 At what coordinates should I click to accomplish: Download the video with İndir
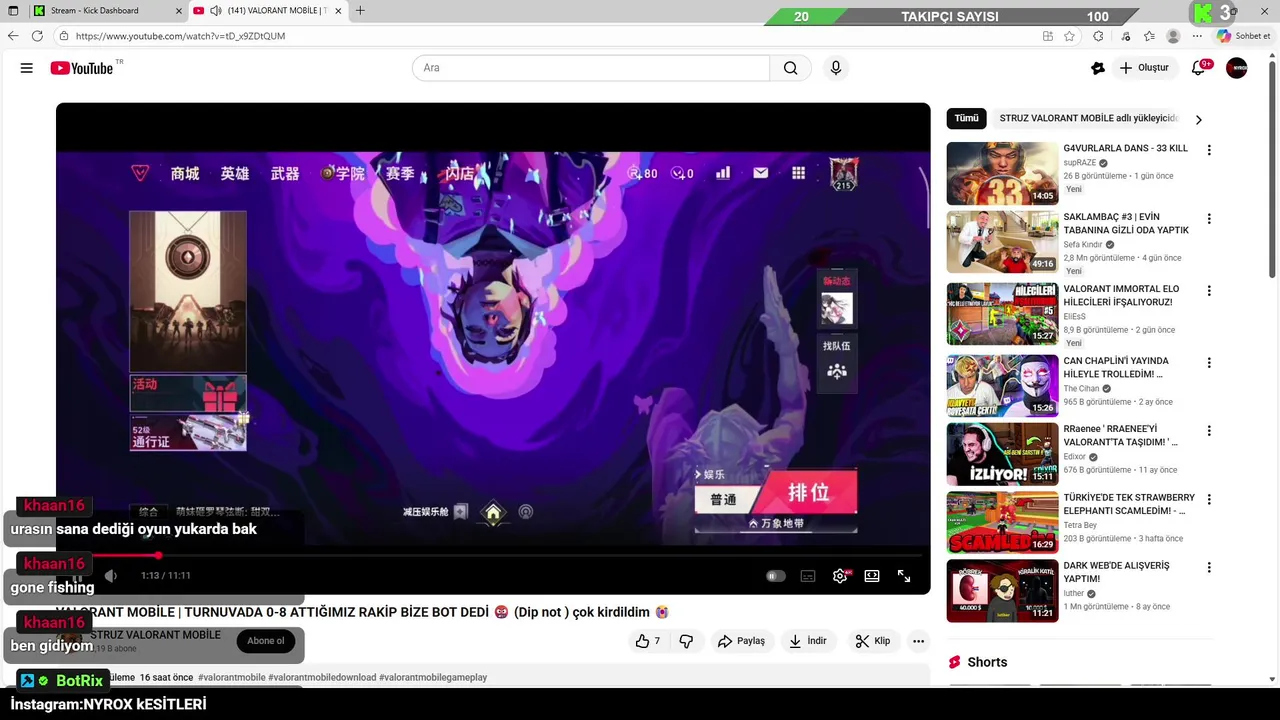(x=808, y=641)
